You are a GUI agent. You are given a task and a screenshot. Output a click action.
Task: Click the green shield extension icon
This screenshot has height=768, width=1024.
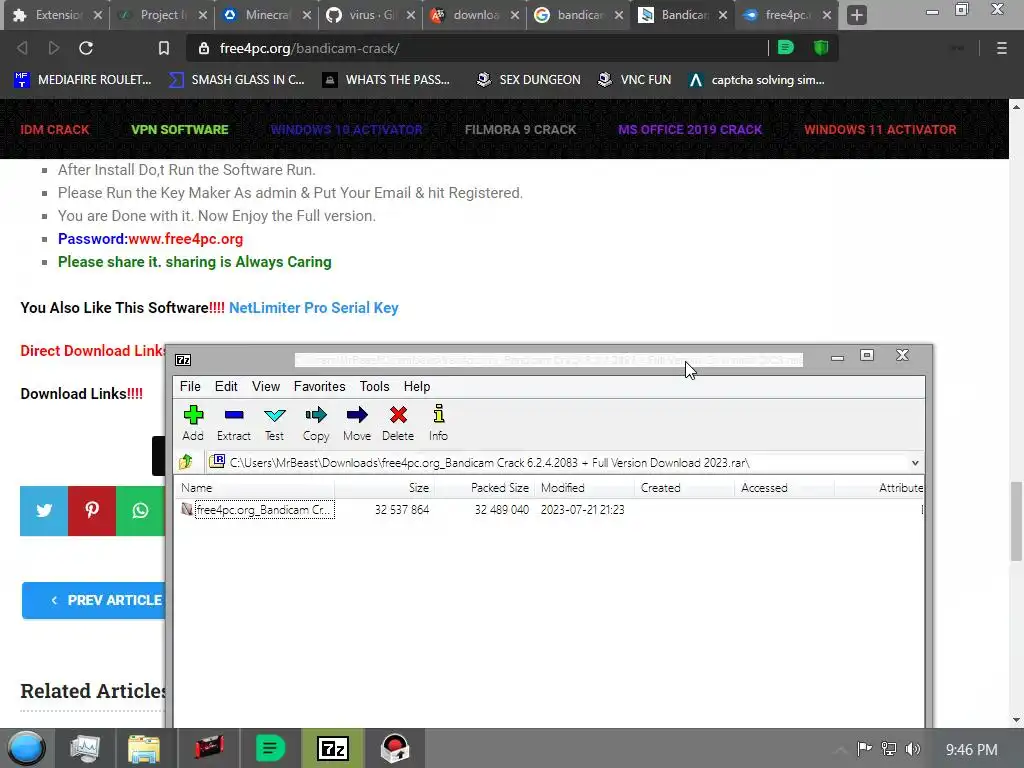point(821,48)
